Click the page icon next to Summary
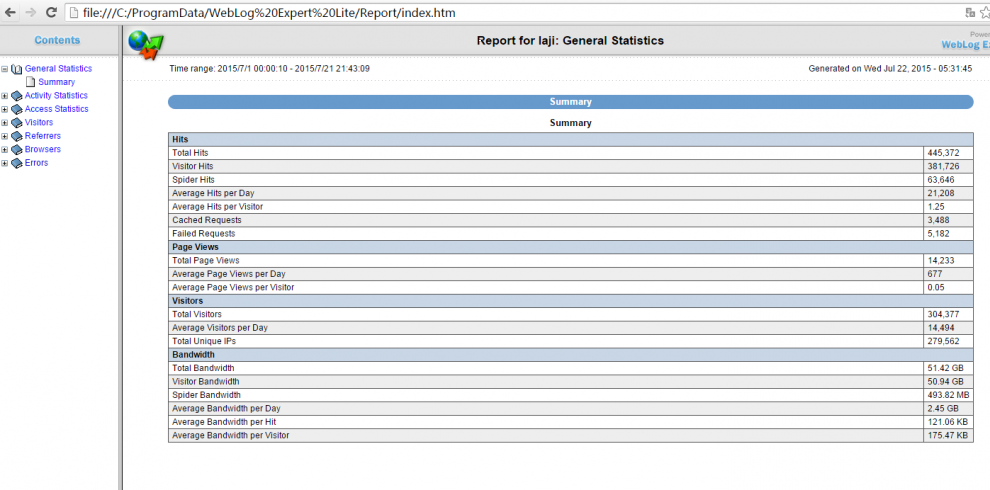Viewport: 990px width, 490px height. pos(30,82)
